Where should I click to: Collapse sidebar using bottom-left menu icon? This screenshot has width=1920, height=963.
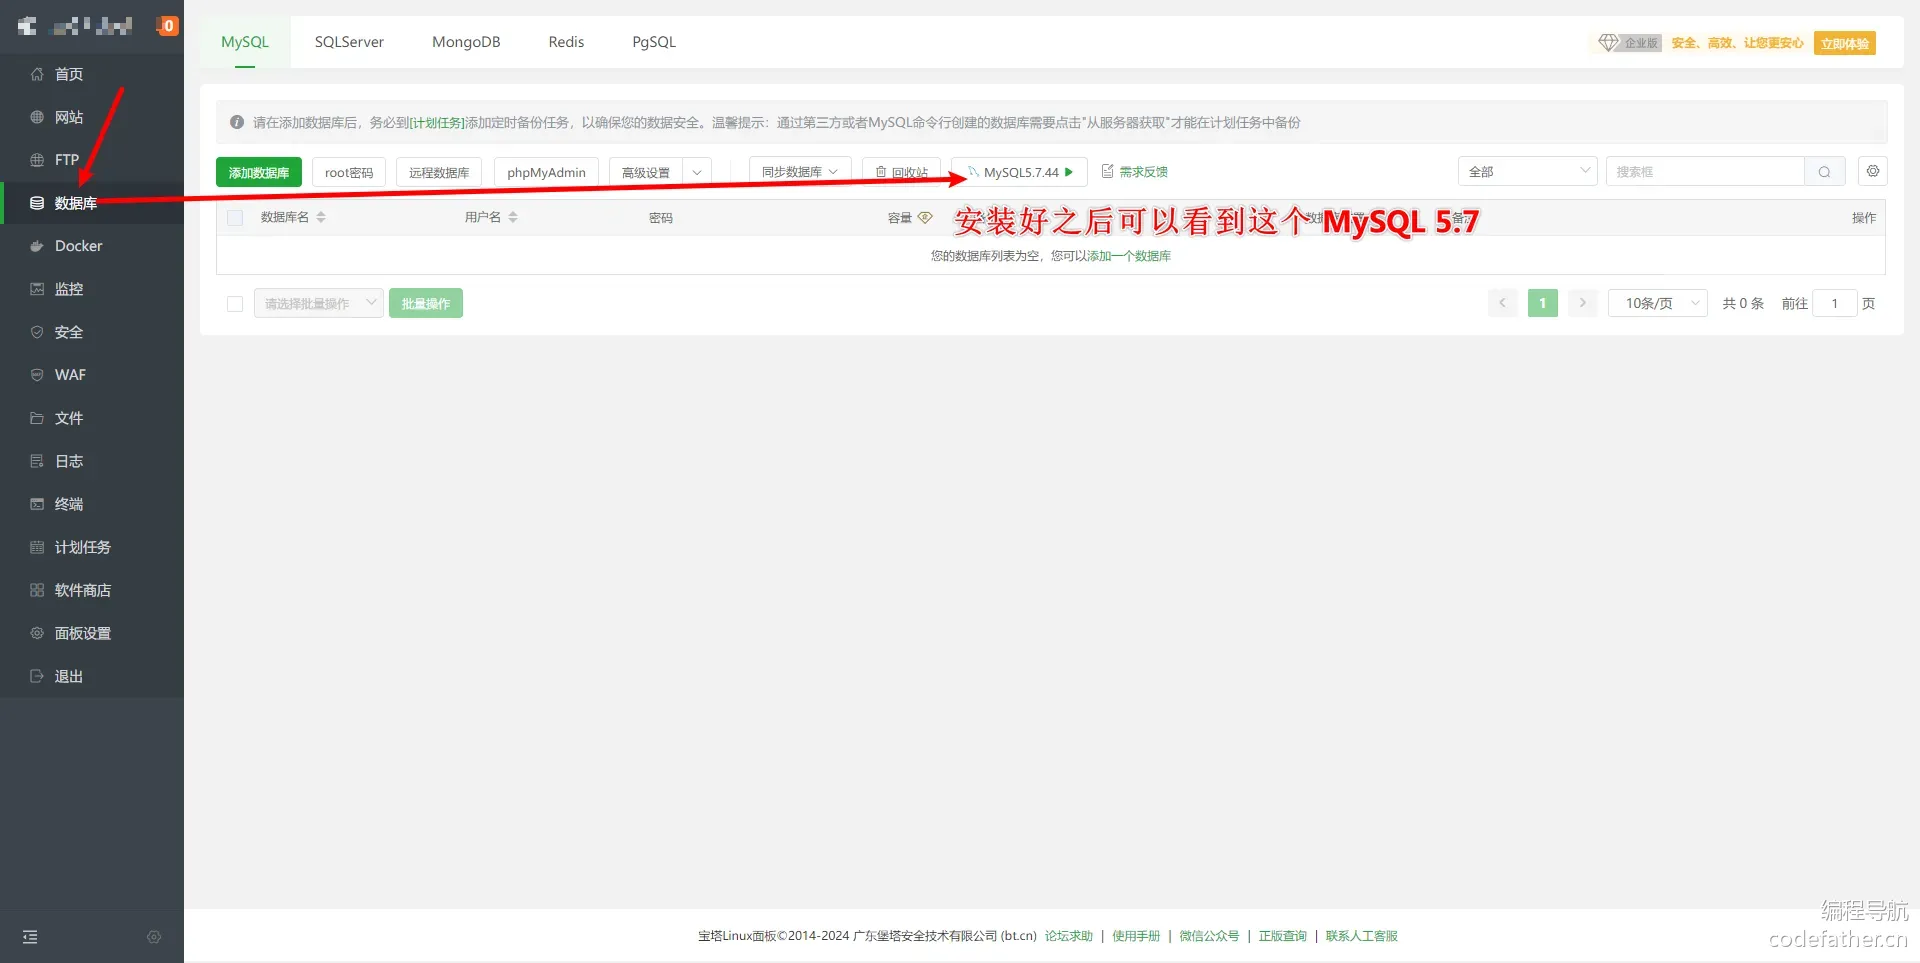(x=30, y=937)
